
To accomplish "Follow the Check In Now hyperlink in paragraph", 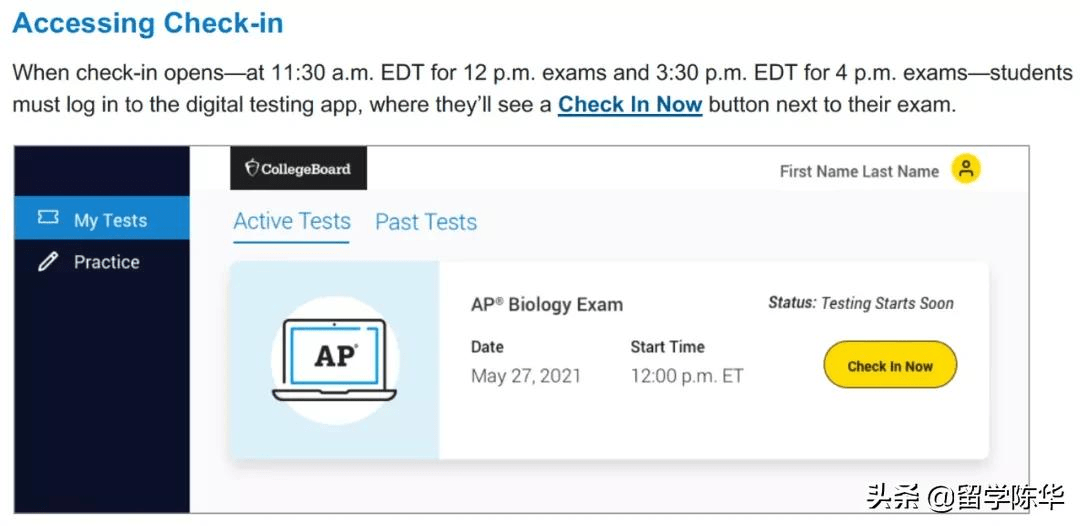I will tap(630, 105).
